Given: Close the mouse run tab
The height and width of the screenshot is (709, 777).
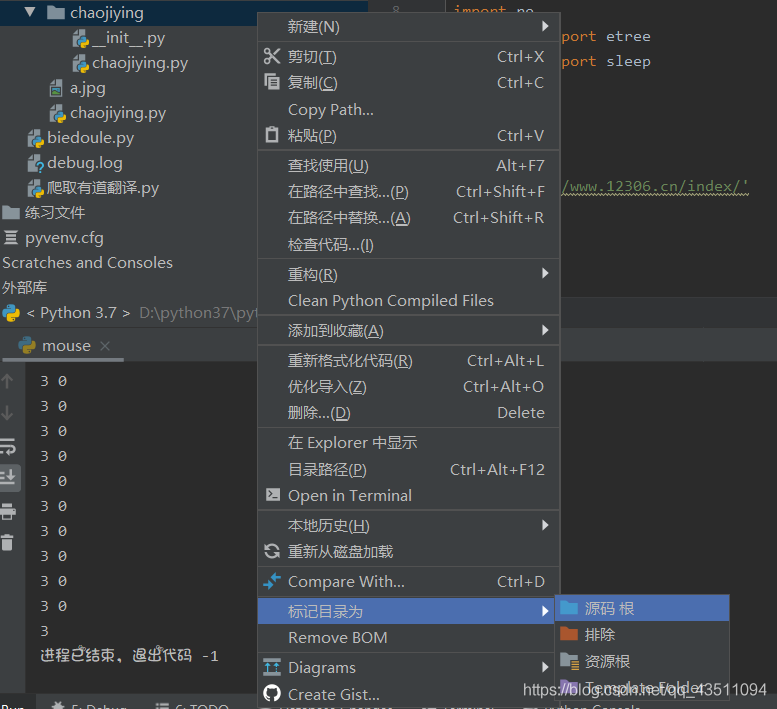Looking at the screenshot, I should (105, 346).
